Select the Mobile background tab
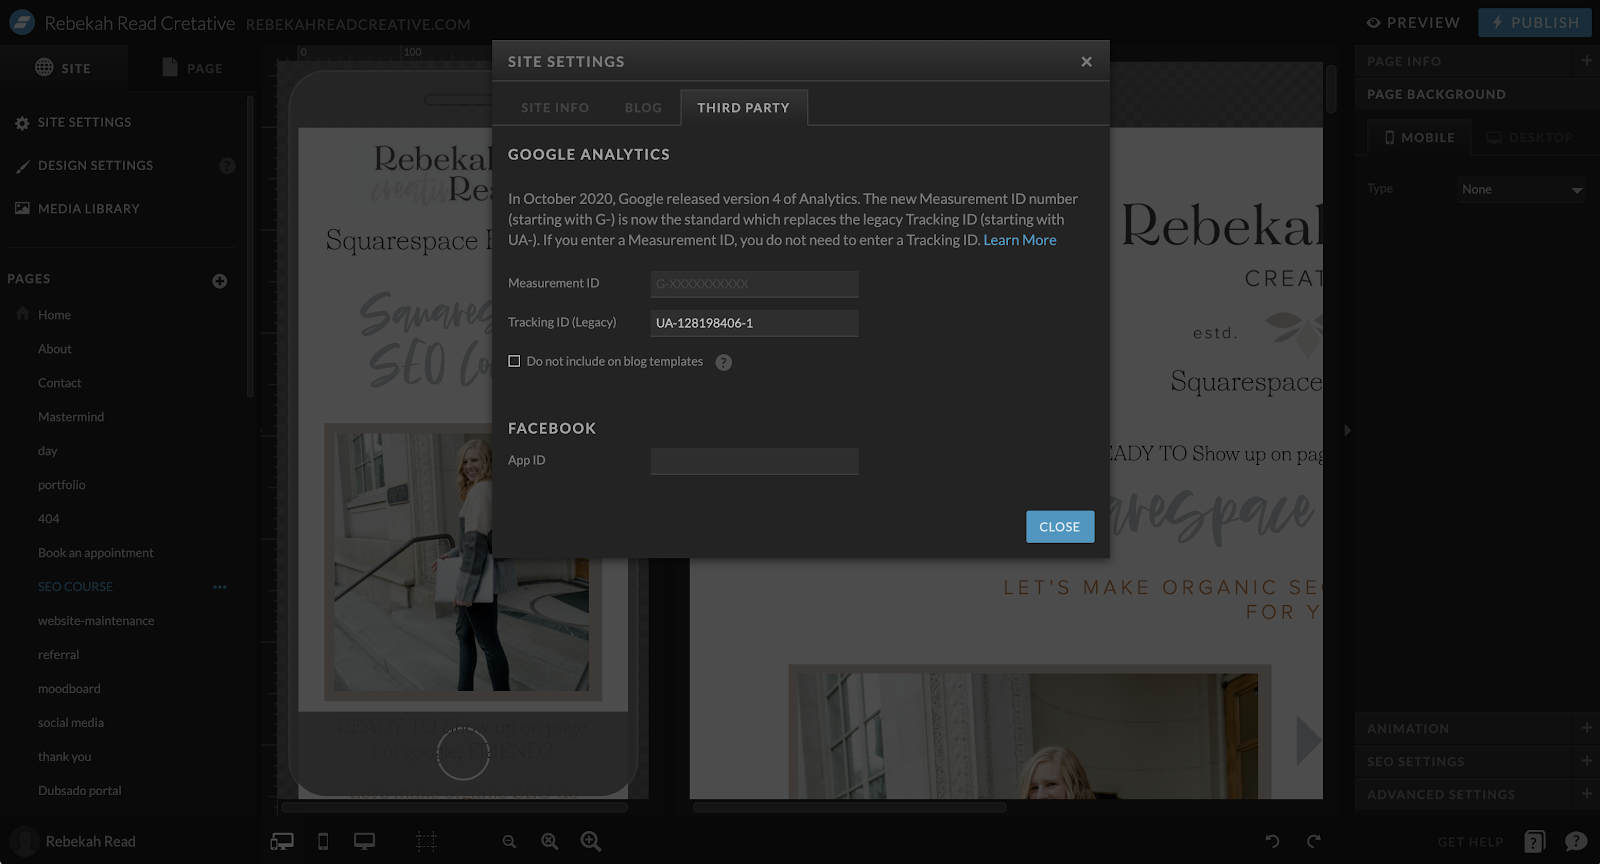This screenshot has width=1600, height=864. coord(1419,138)
